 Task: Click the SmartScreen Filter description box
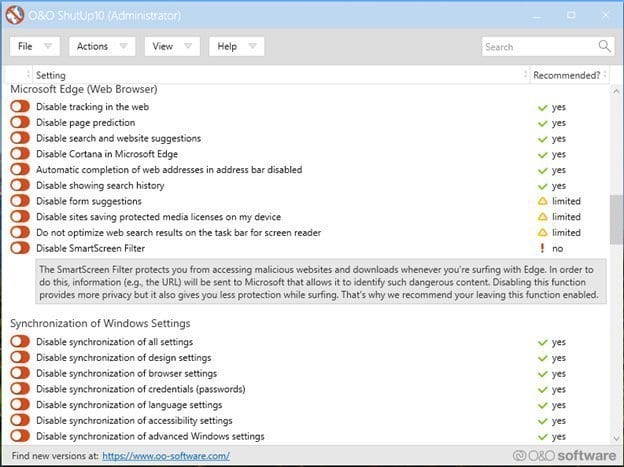coord(321,282)
